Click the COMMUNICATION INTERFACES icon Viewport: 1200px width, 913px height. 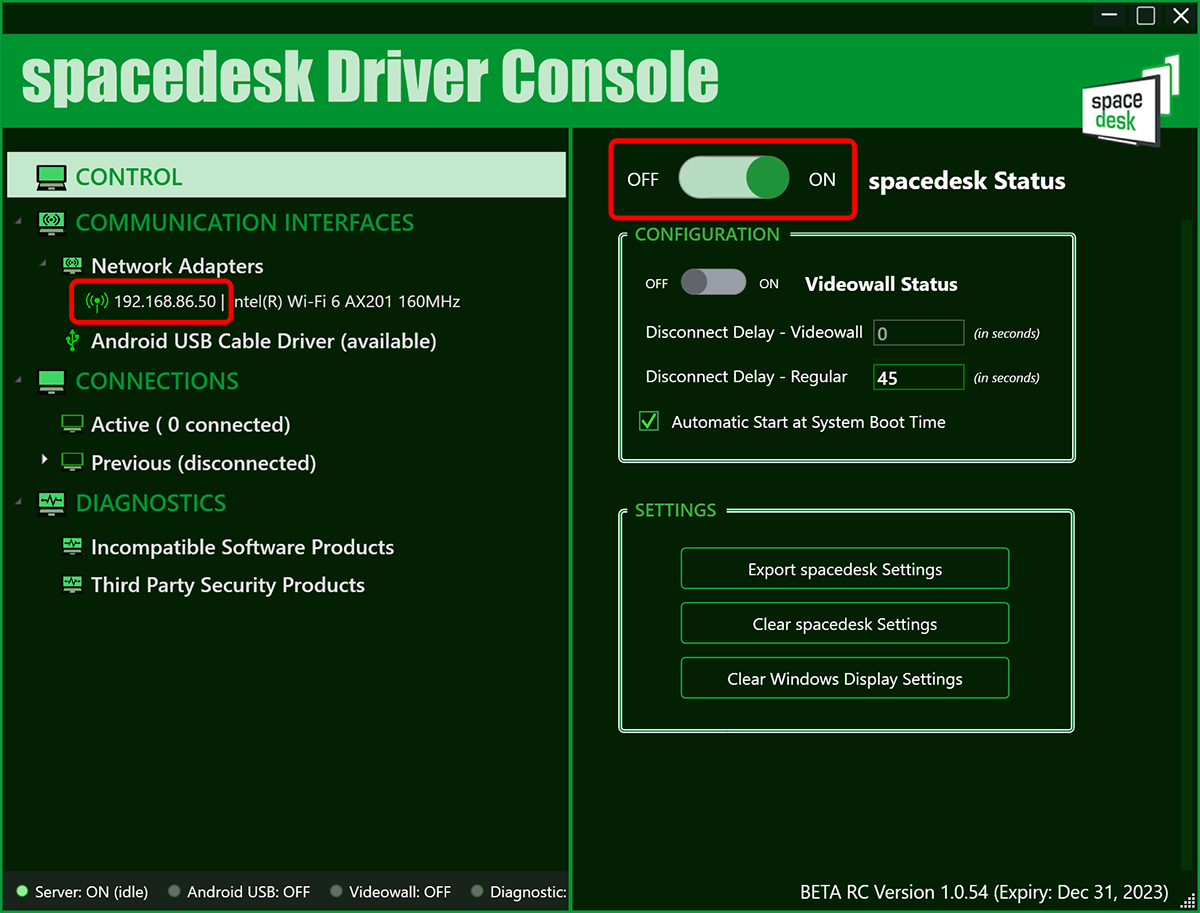pyautogui.click(x=51, y=223)
